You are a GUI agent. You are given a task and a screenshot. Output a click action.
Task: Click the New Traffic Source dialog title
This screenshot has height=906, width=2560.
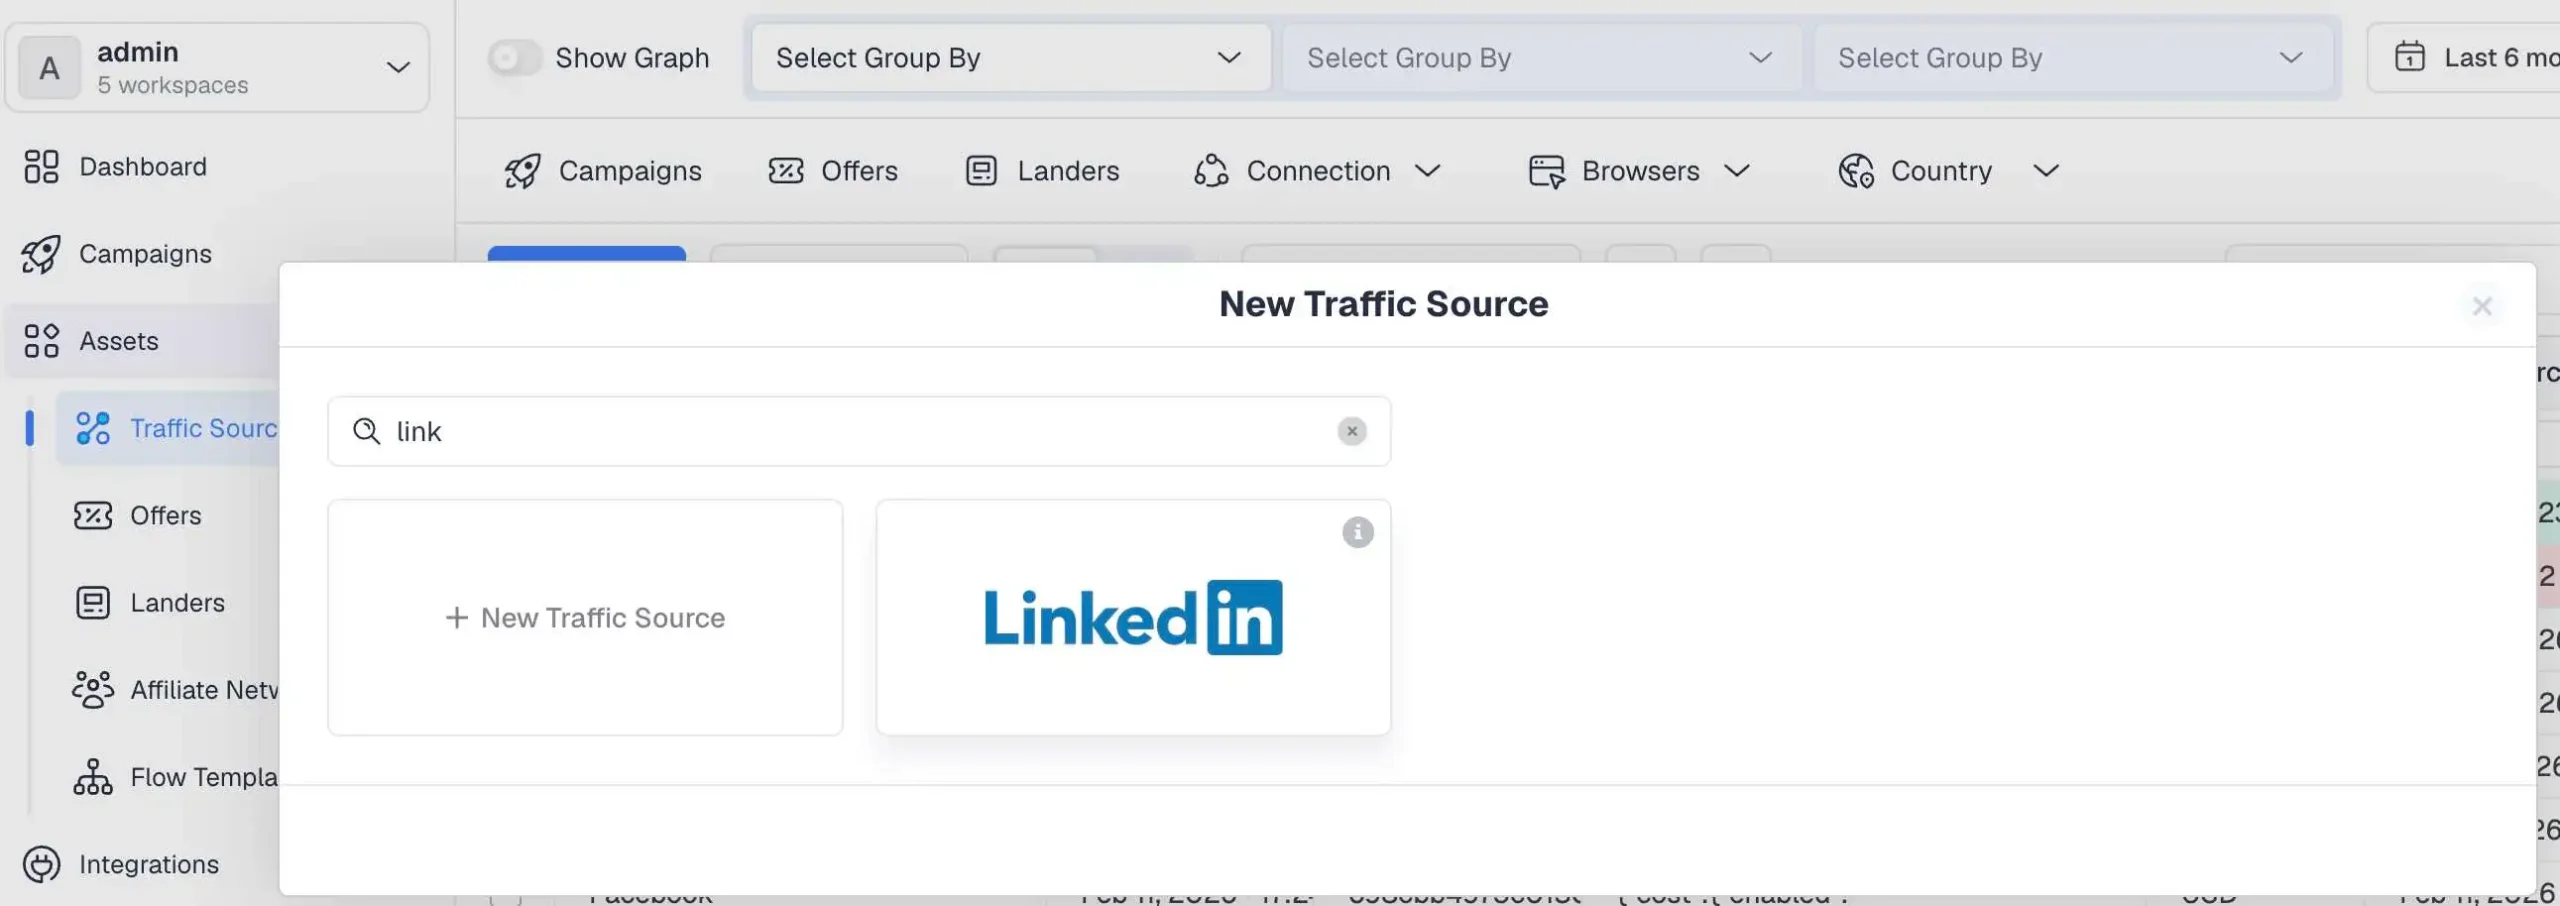(1383, 304)
